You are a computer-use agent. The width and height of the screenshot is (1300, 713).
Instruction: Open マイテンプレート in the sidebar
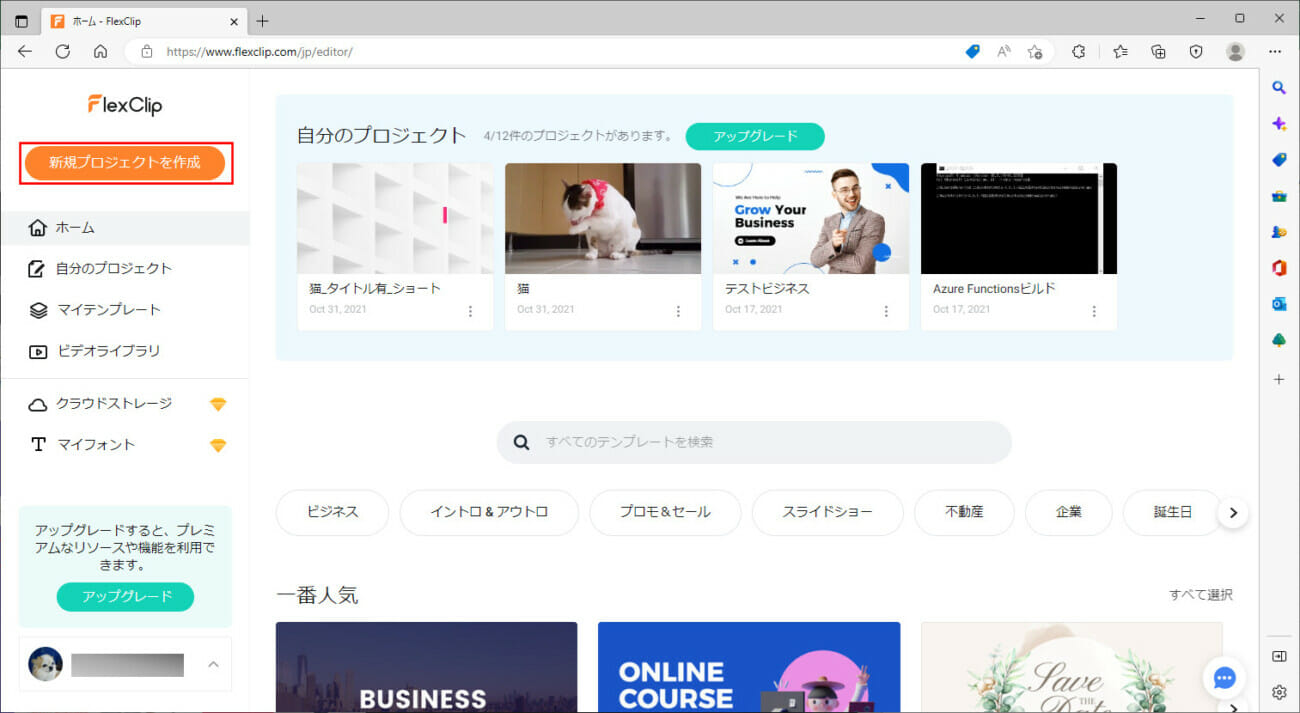(108, 310)
